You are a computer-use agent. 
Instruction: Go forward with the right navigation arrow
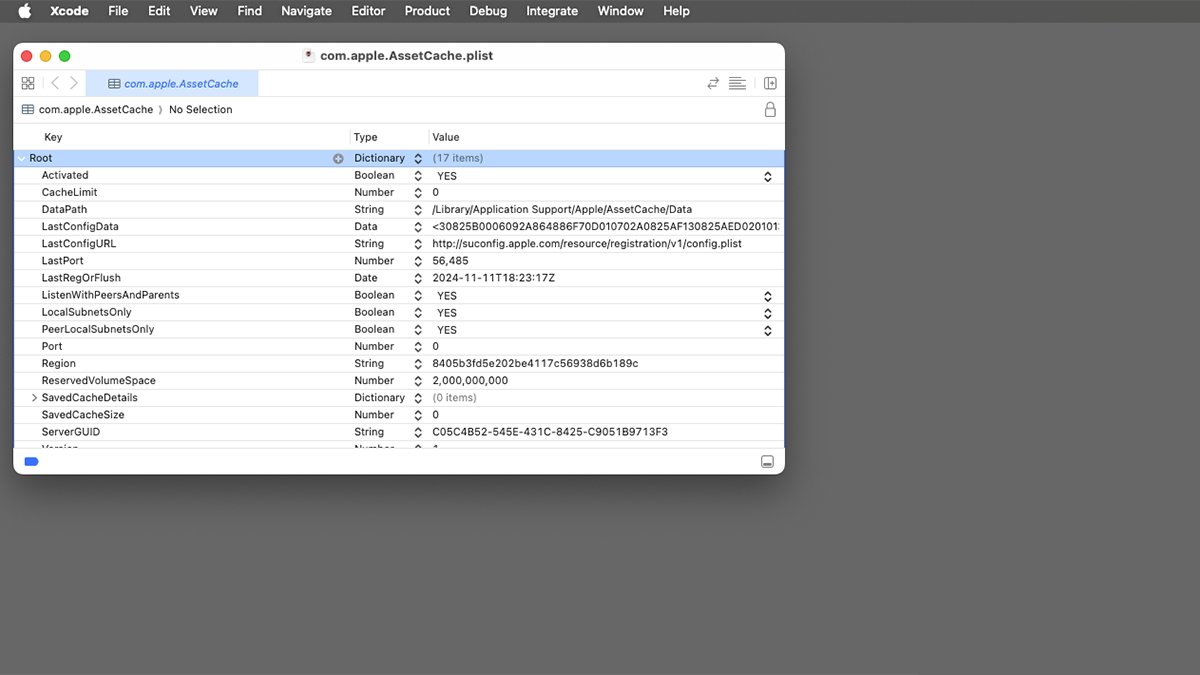click(x=73, y=83)
